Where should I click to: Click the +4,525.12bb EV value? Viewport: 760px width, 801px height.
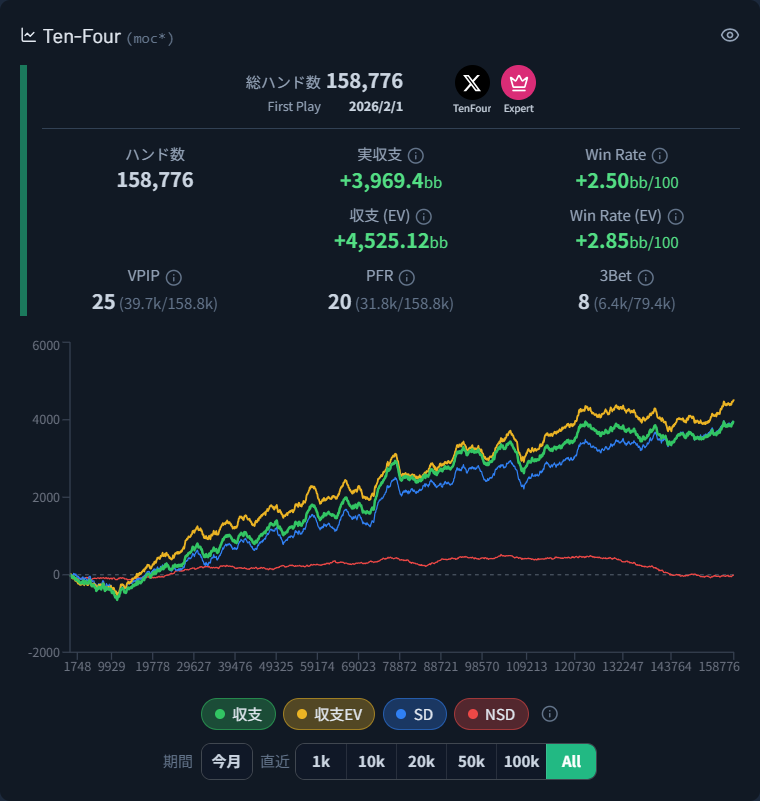point(391,241)
